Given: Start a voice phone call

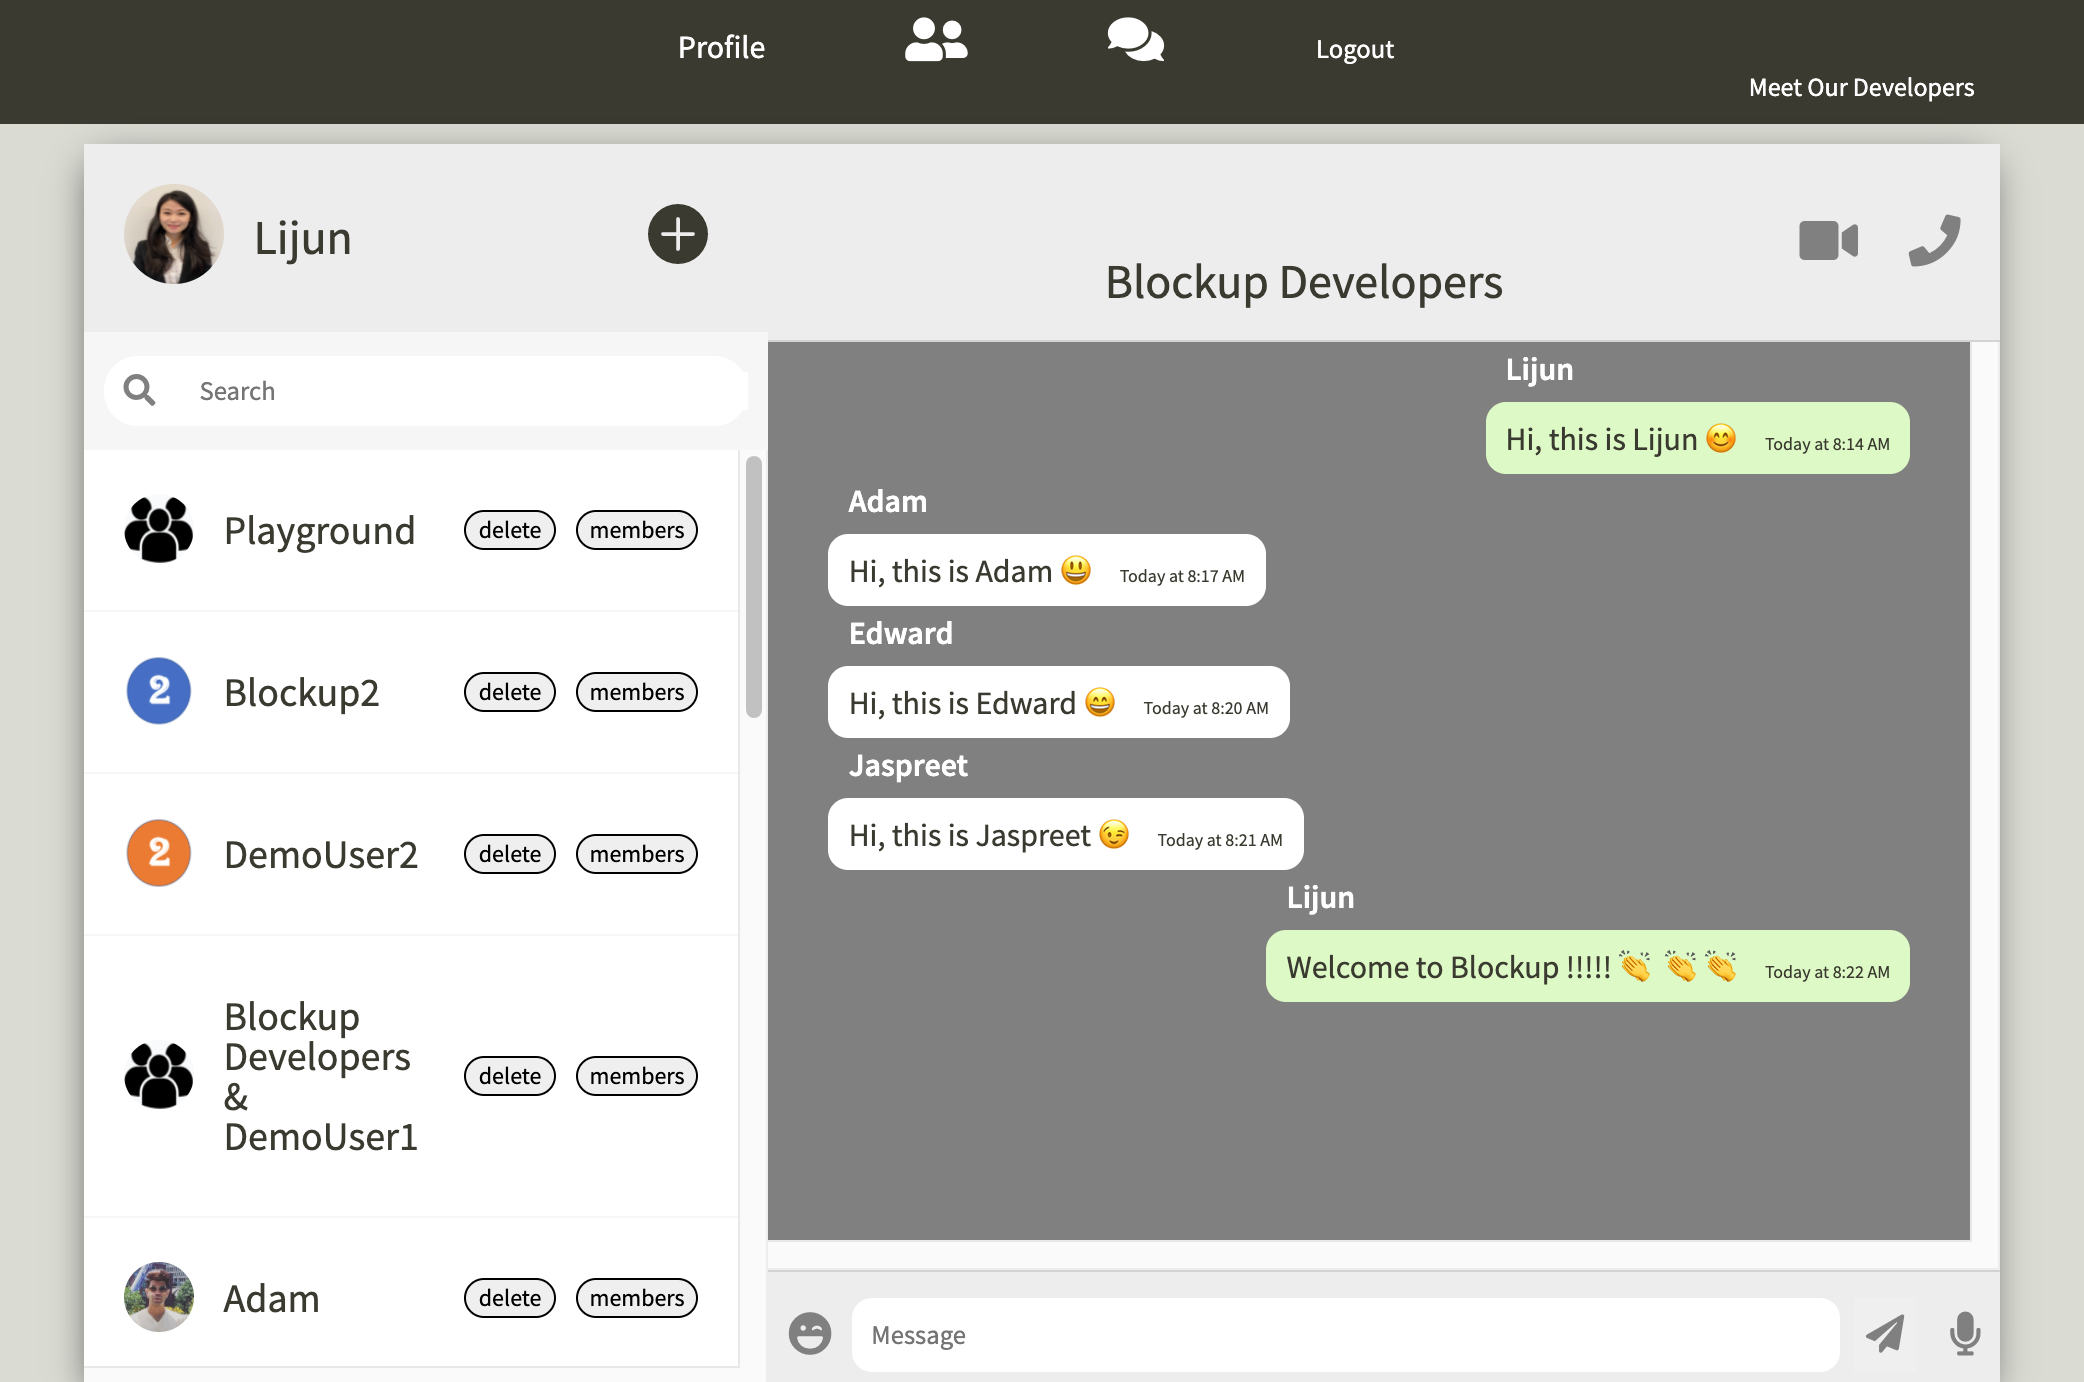Looking at the screenshot, I should click(1934, 241).
